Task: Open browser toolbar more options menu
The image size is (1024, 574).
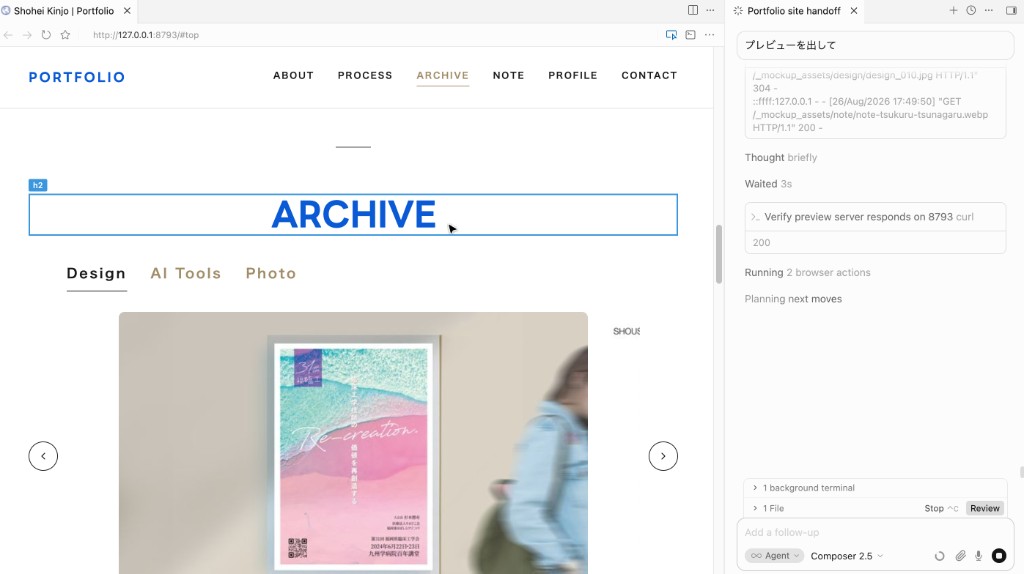Action: tap(710, 35)
